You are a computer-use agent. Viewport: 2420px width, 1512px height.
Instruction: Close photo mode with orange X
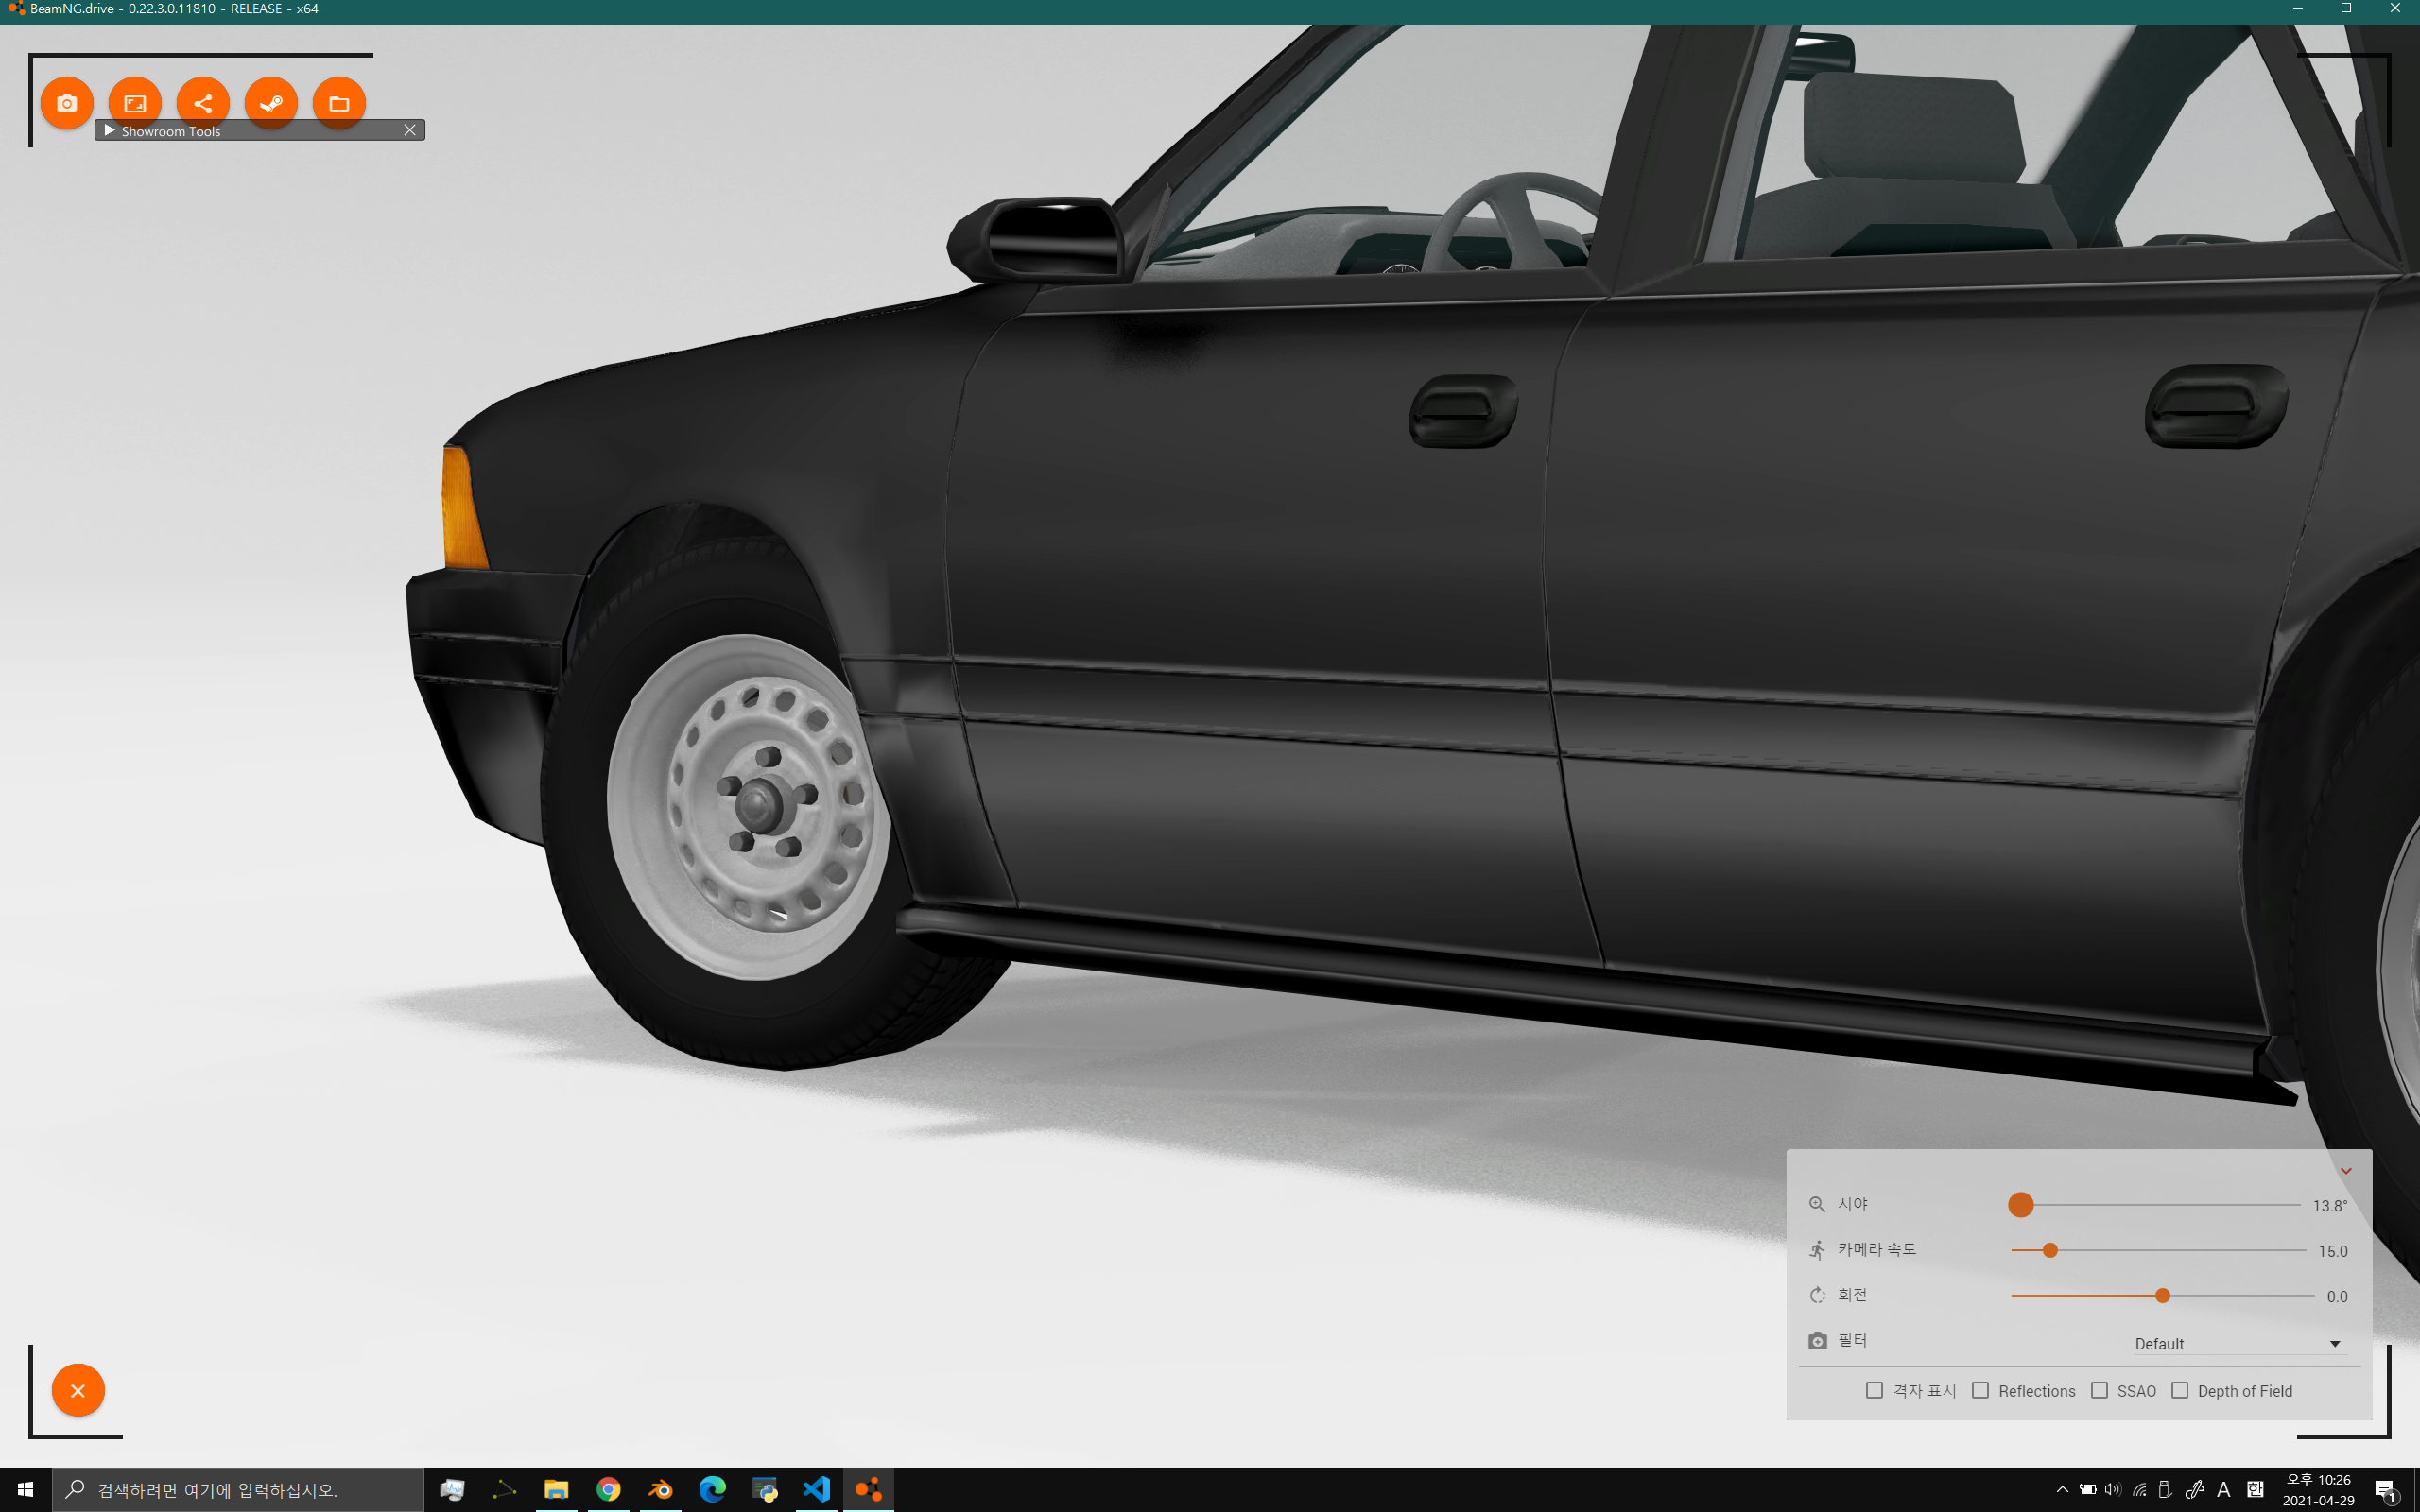click(78, 1390)
